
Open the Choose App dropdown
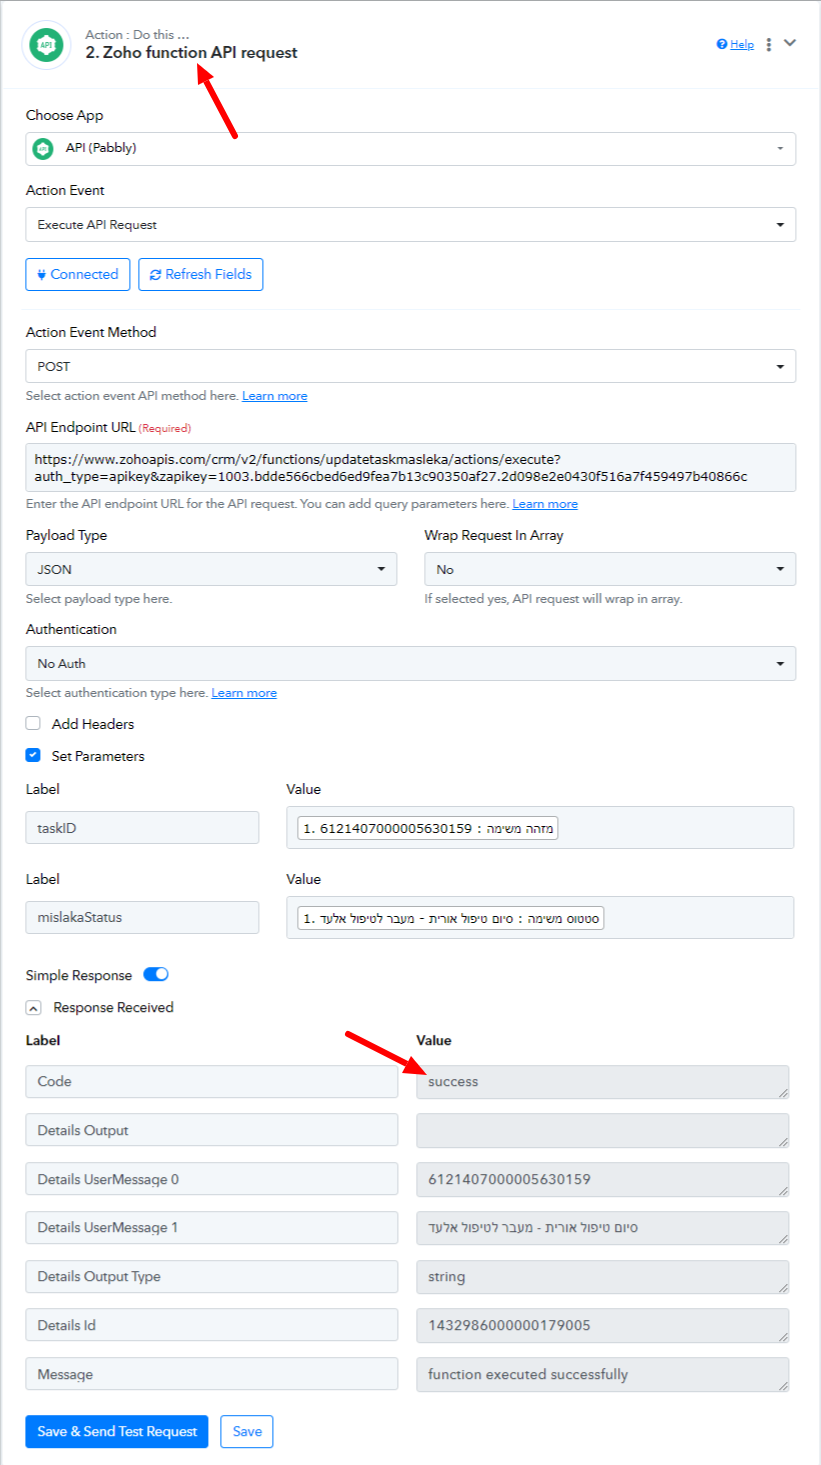click(x=411, y=148)
